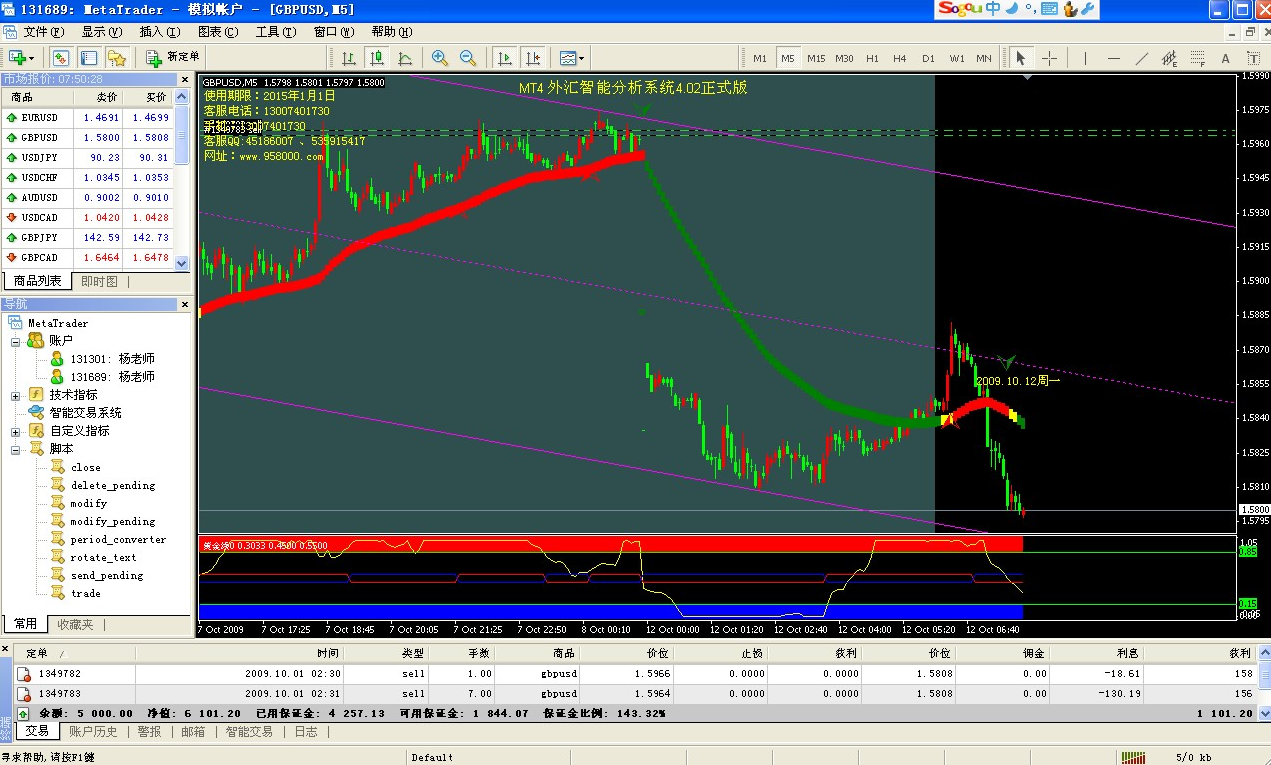
Task: Select order 1349783 row
Action: (635, 693)
